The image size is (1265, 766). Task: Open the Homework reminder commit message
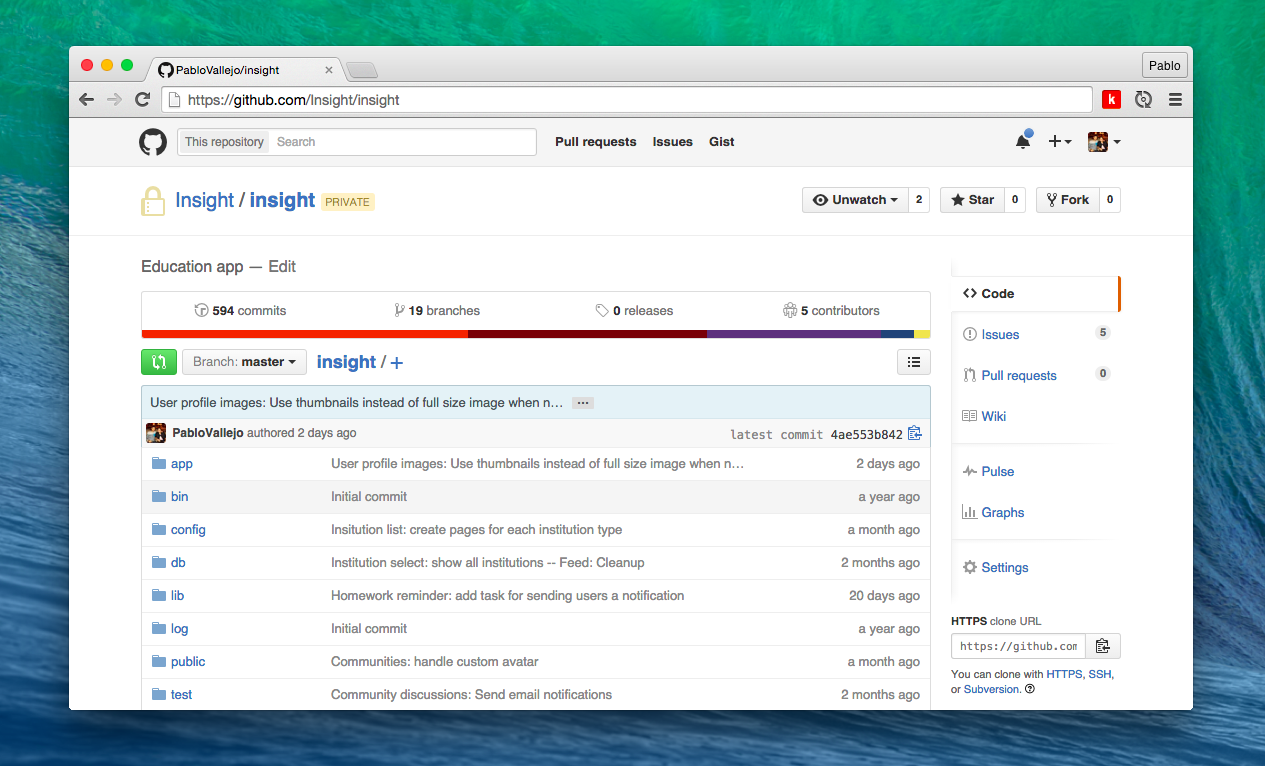508,596
